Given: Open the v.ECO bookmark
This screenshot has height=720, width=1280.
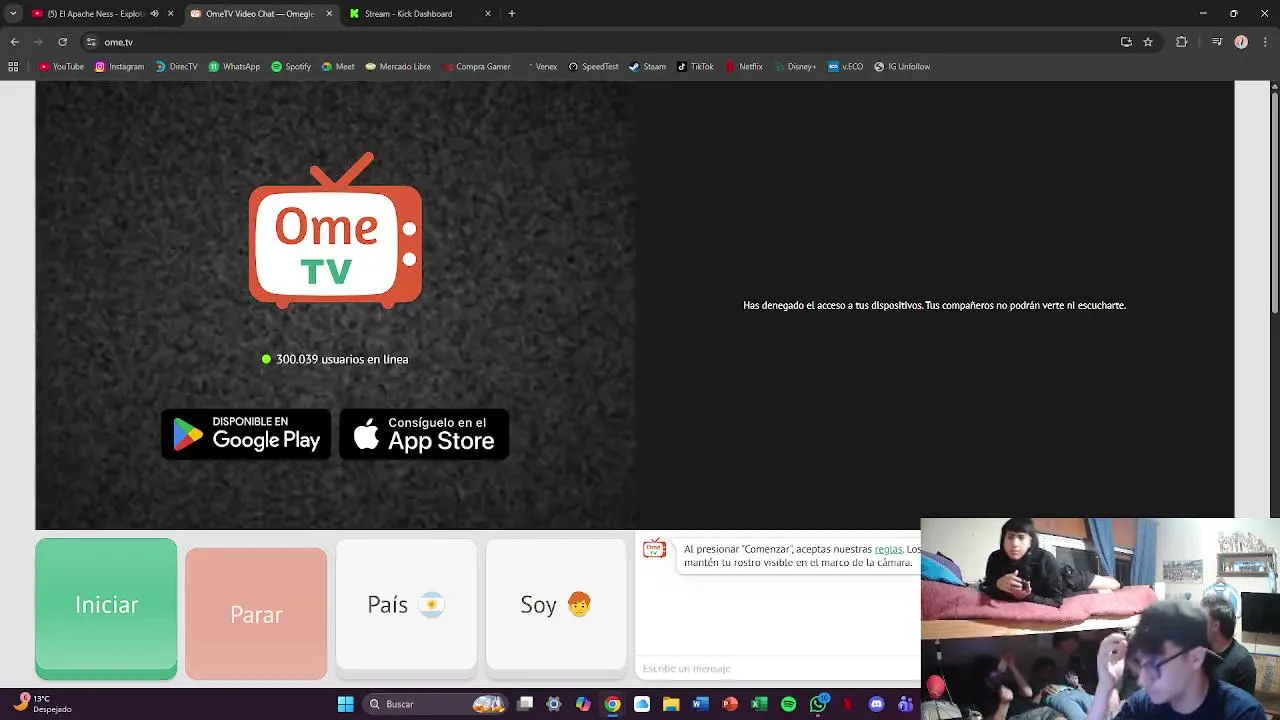Looking at the screenshot, I should [x=845, y=67].
